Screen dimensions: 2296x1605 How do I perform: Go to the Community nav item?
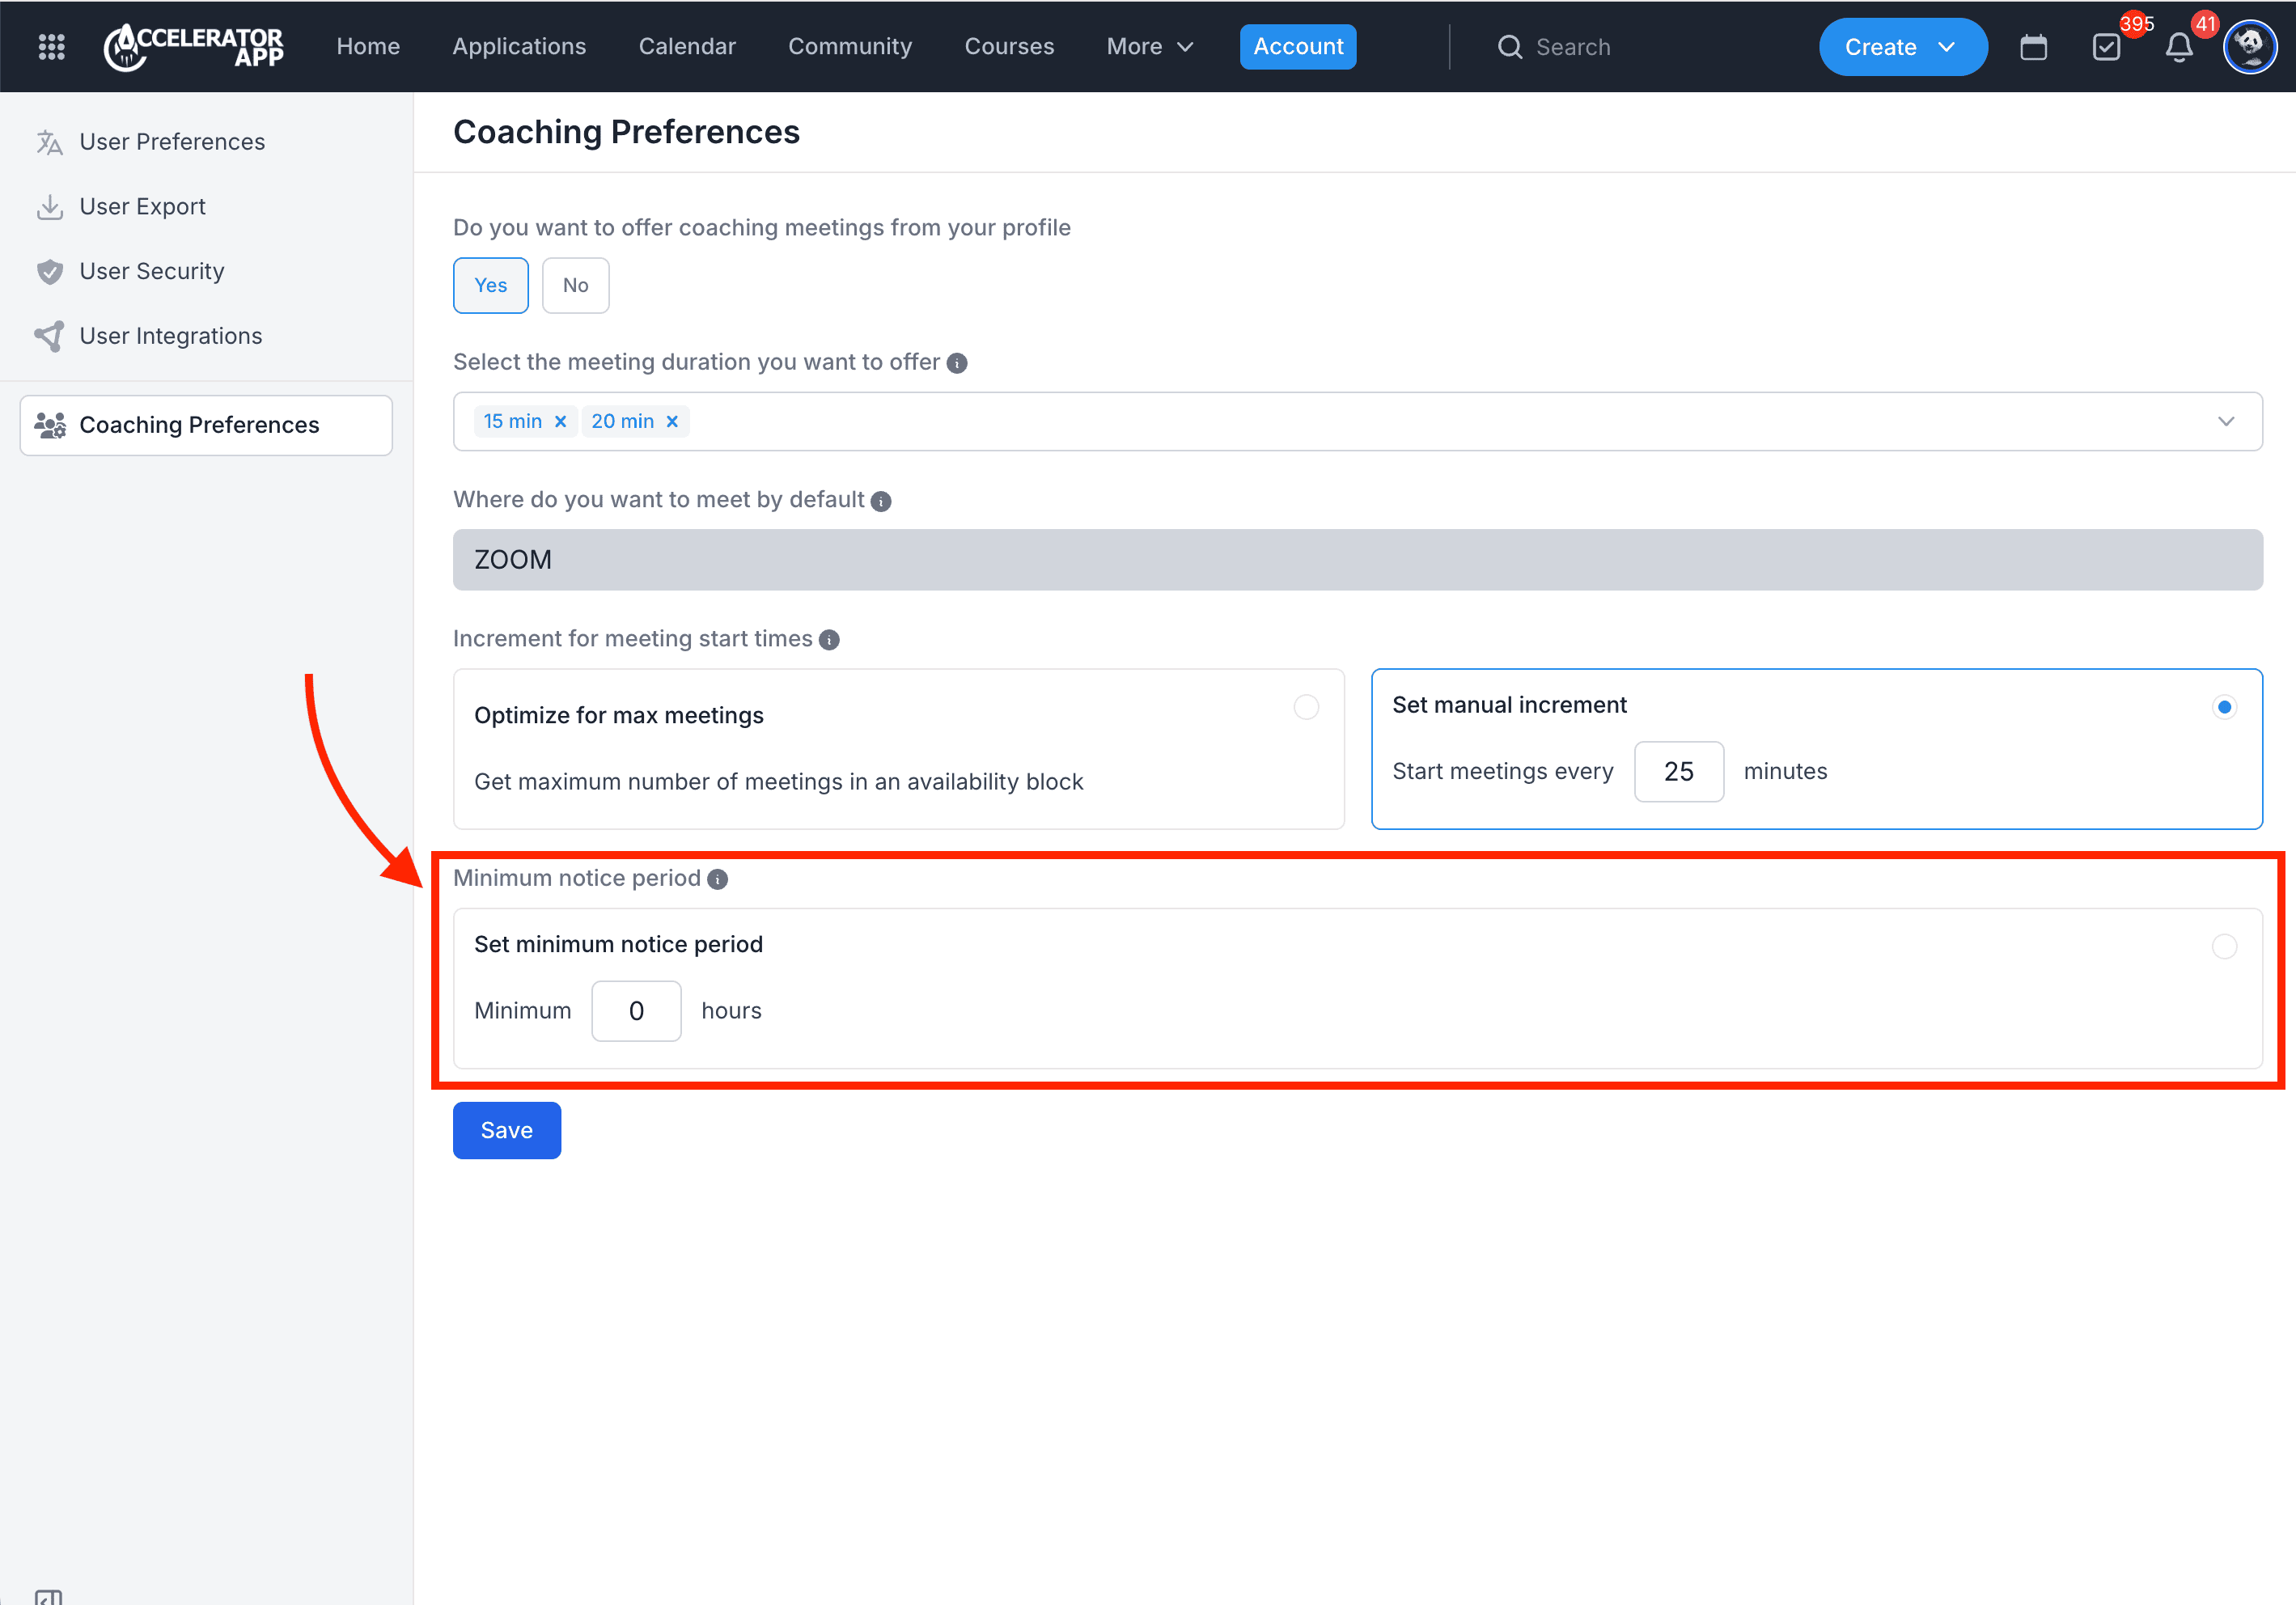[849, 47]
